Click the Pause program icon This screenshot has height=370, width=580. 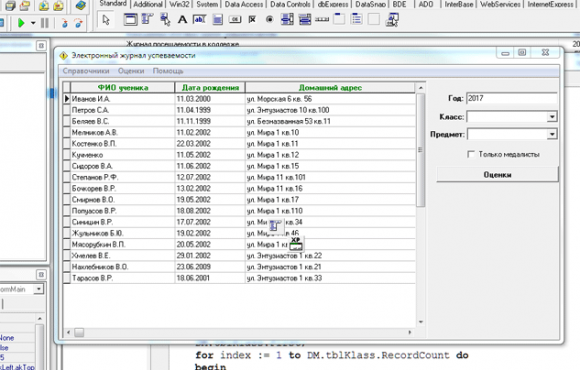(45, 23)
